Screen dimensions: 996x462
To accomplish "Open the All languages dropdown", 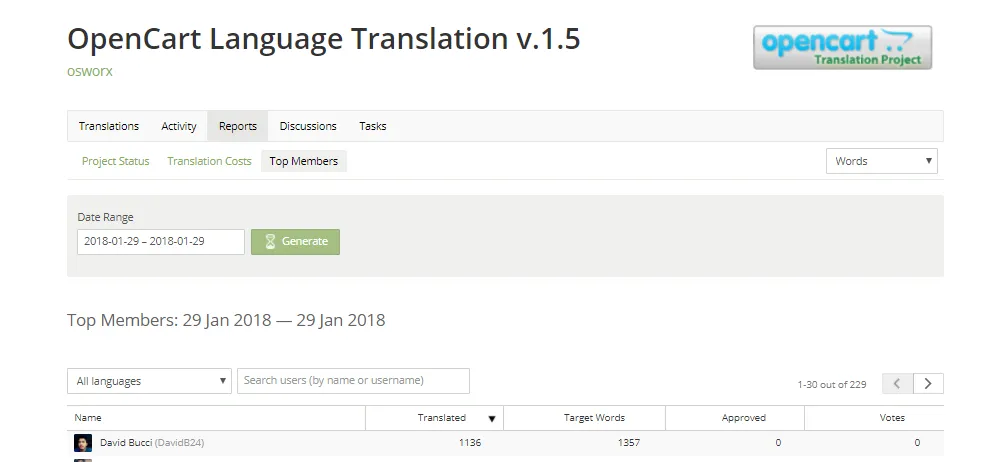I will 149,381.
